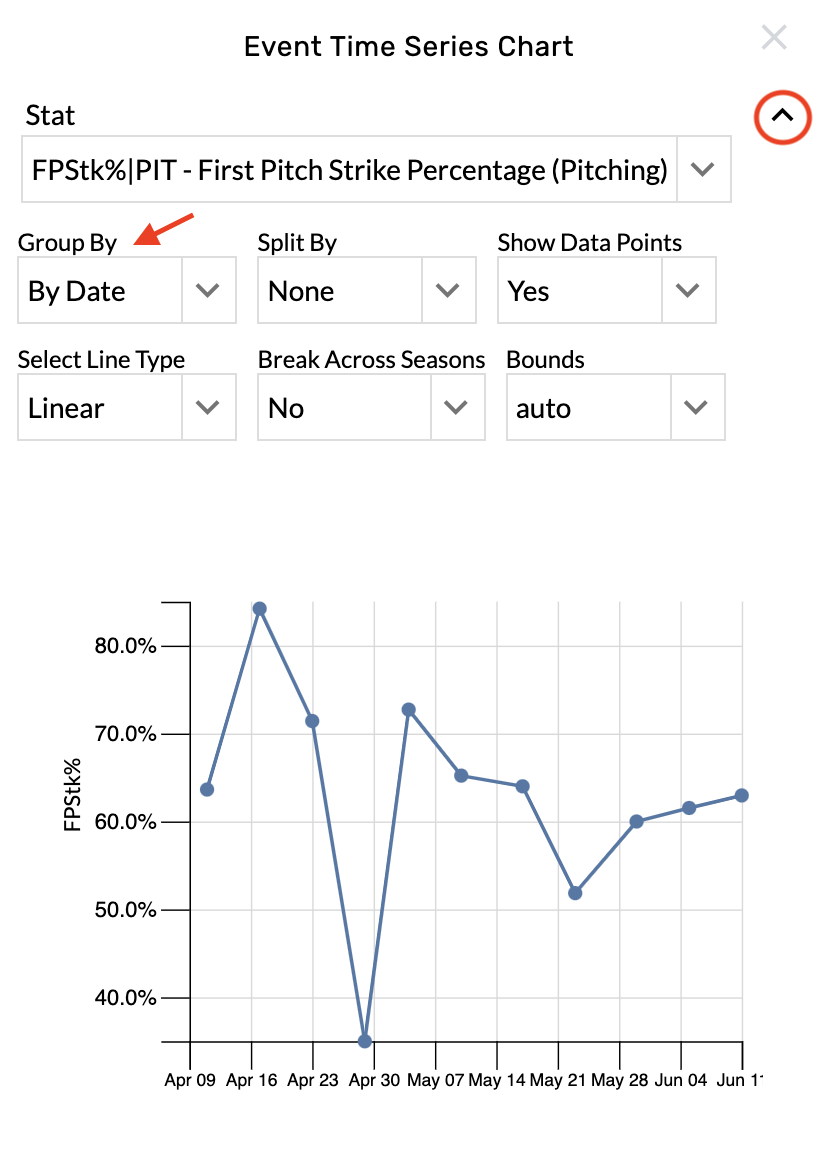Click the lowest data point near Apr 30
Image resolution: width=814 pixels, height=1150 pixels.
[363, 1041]
